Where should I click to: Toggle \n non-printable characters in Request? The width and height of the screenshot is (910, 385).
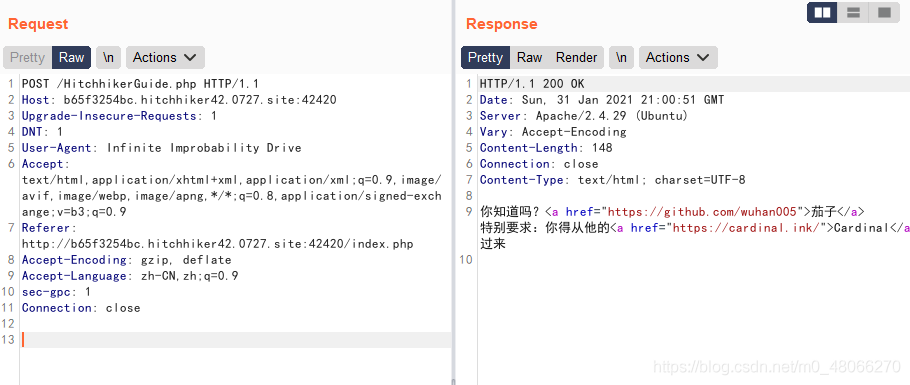109,57
